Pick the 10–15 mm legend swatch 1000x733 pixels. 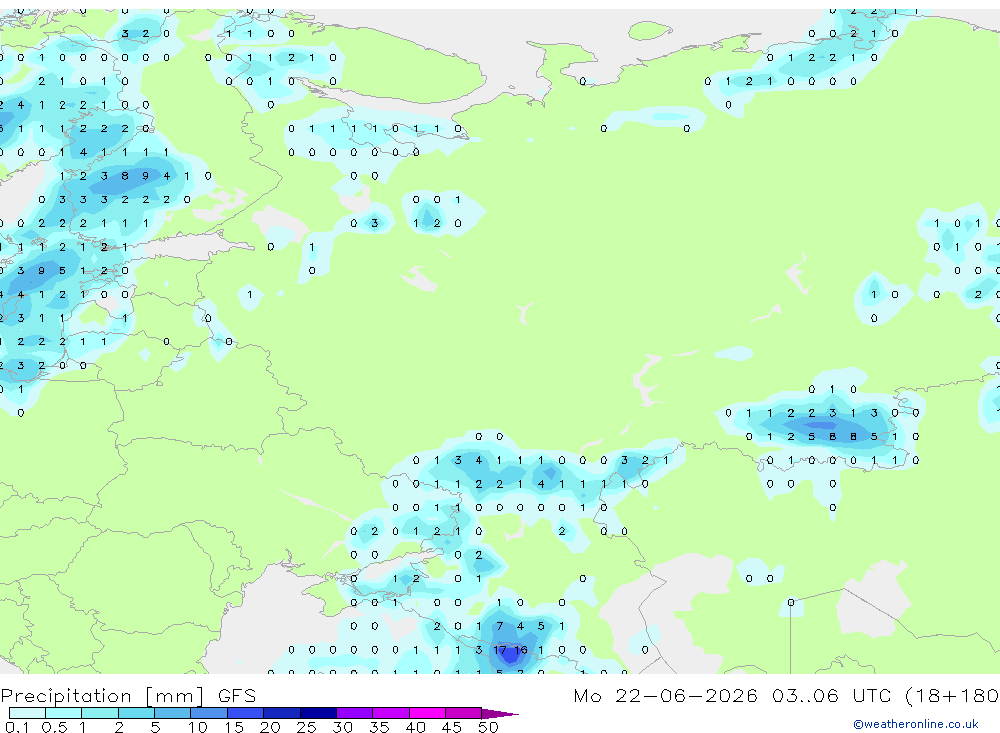click(209, 713)
